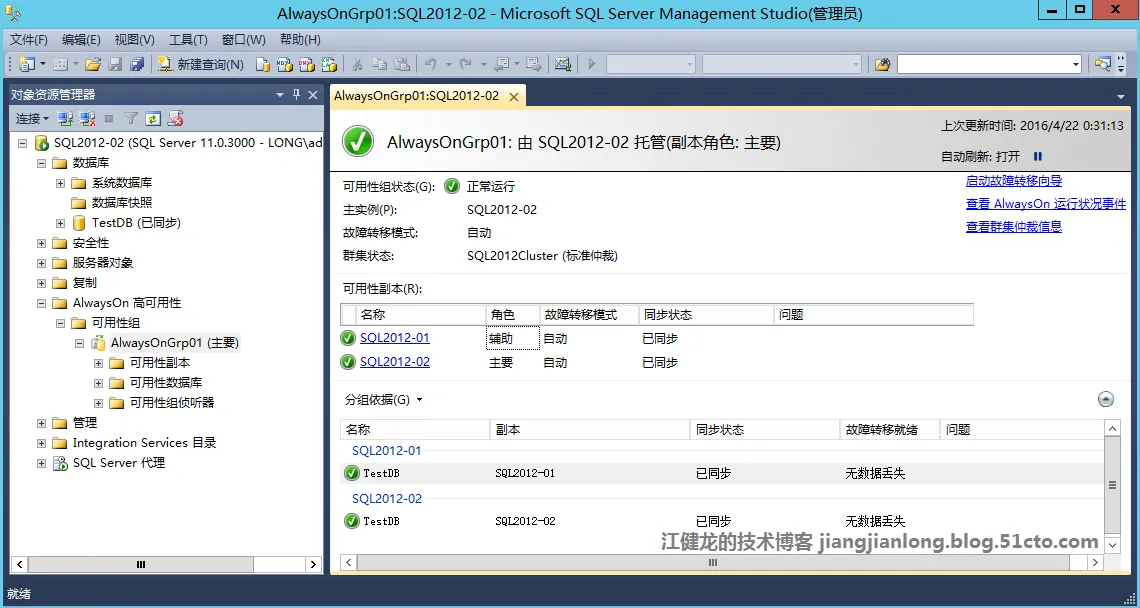Open the SQL2012-01 replica link
Image resolution: width=1140 pixels, height=608 pixels.
click(x=395, y=337)
